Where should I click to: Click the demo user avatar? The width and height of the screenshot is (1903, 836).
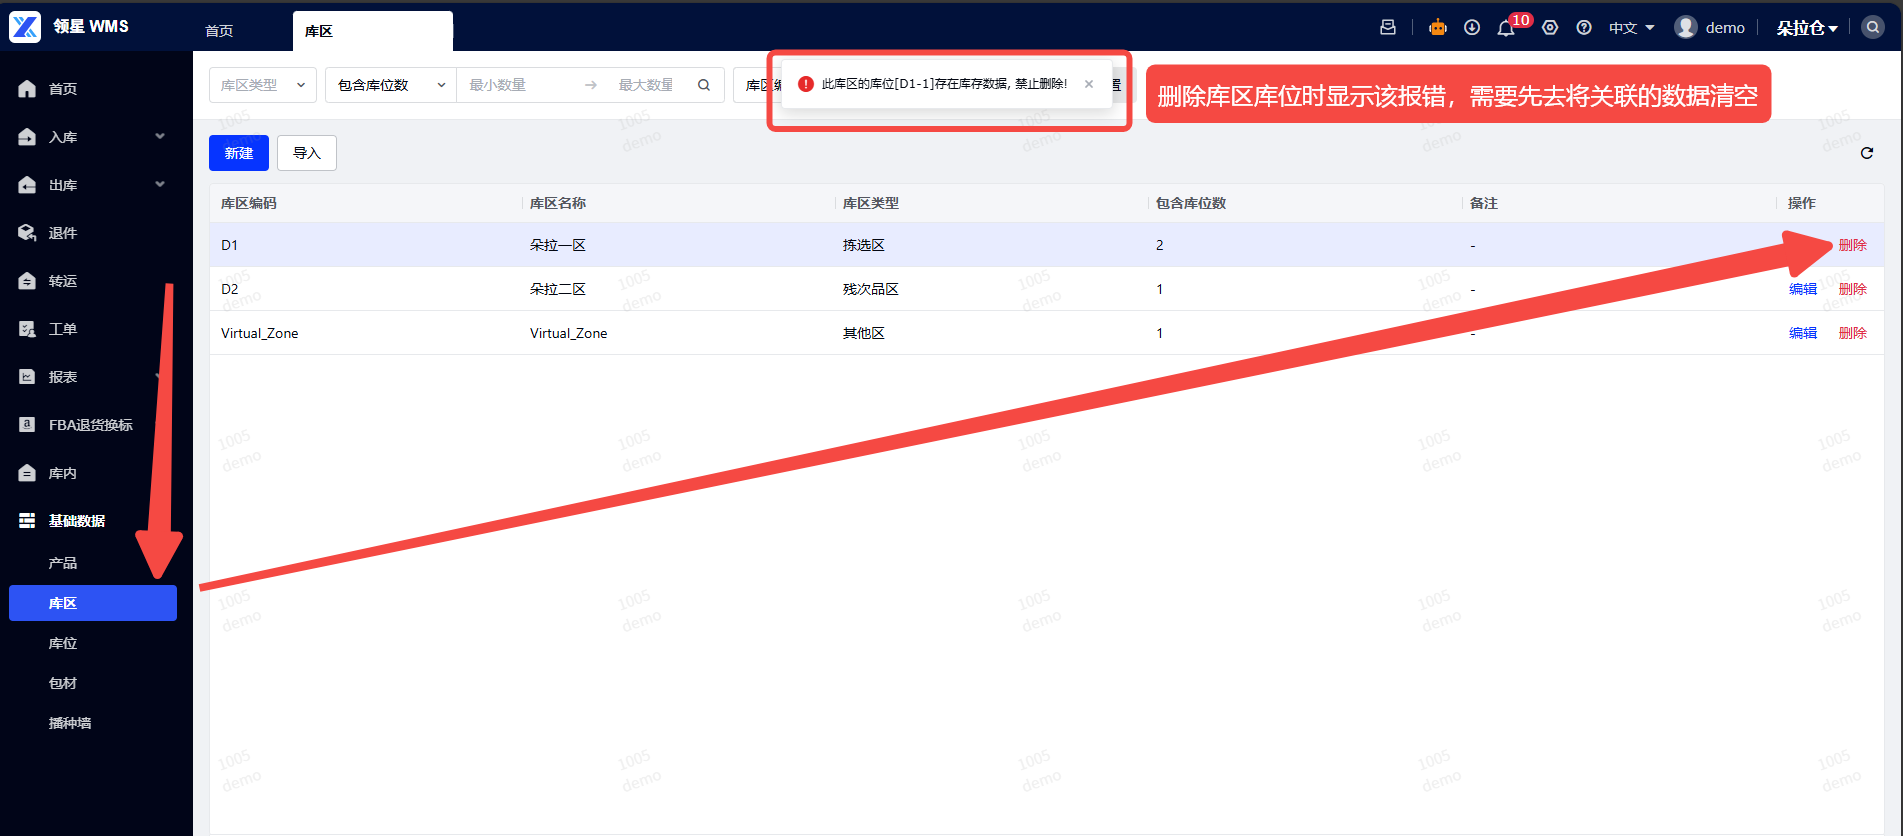1686,27
